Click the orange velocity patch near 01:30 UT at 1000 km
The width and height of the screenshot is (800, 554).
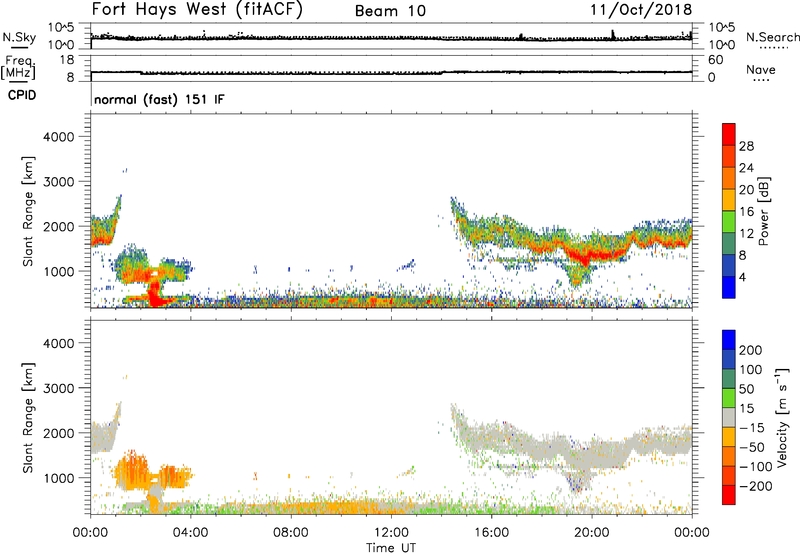pyautogui.click(x=134, y=472)
